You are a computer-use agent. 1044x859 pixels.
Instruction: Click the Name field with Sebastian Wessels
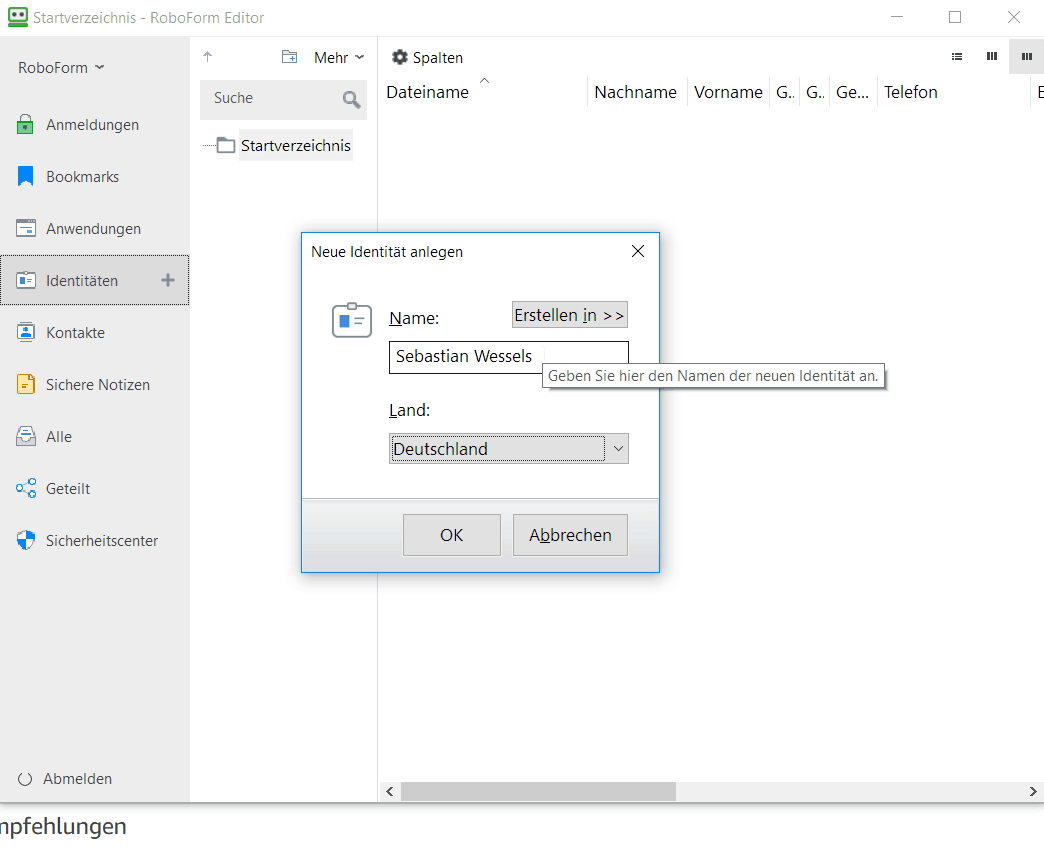509,357
